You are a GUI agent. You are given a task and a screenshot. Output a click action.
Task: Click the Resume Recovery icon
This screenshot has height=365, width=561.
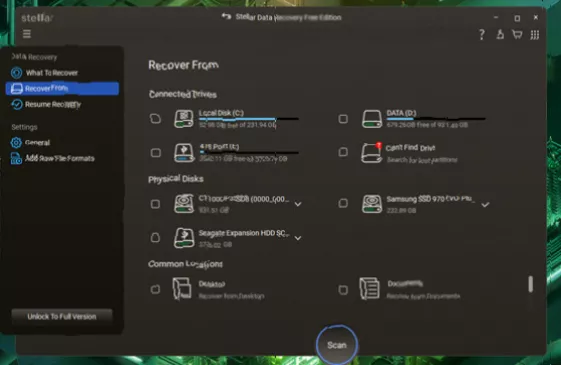tap(16, 104)
